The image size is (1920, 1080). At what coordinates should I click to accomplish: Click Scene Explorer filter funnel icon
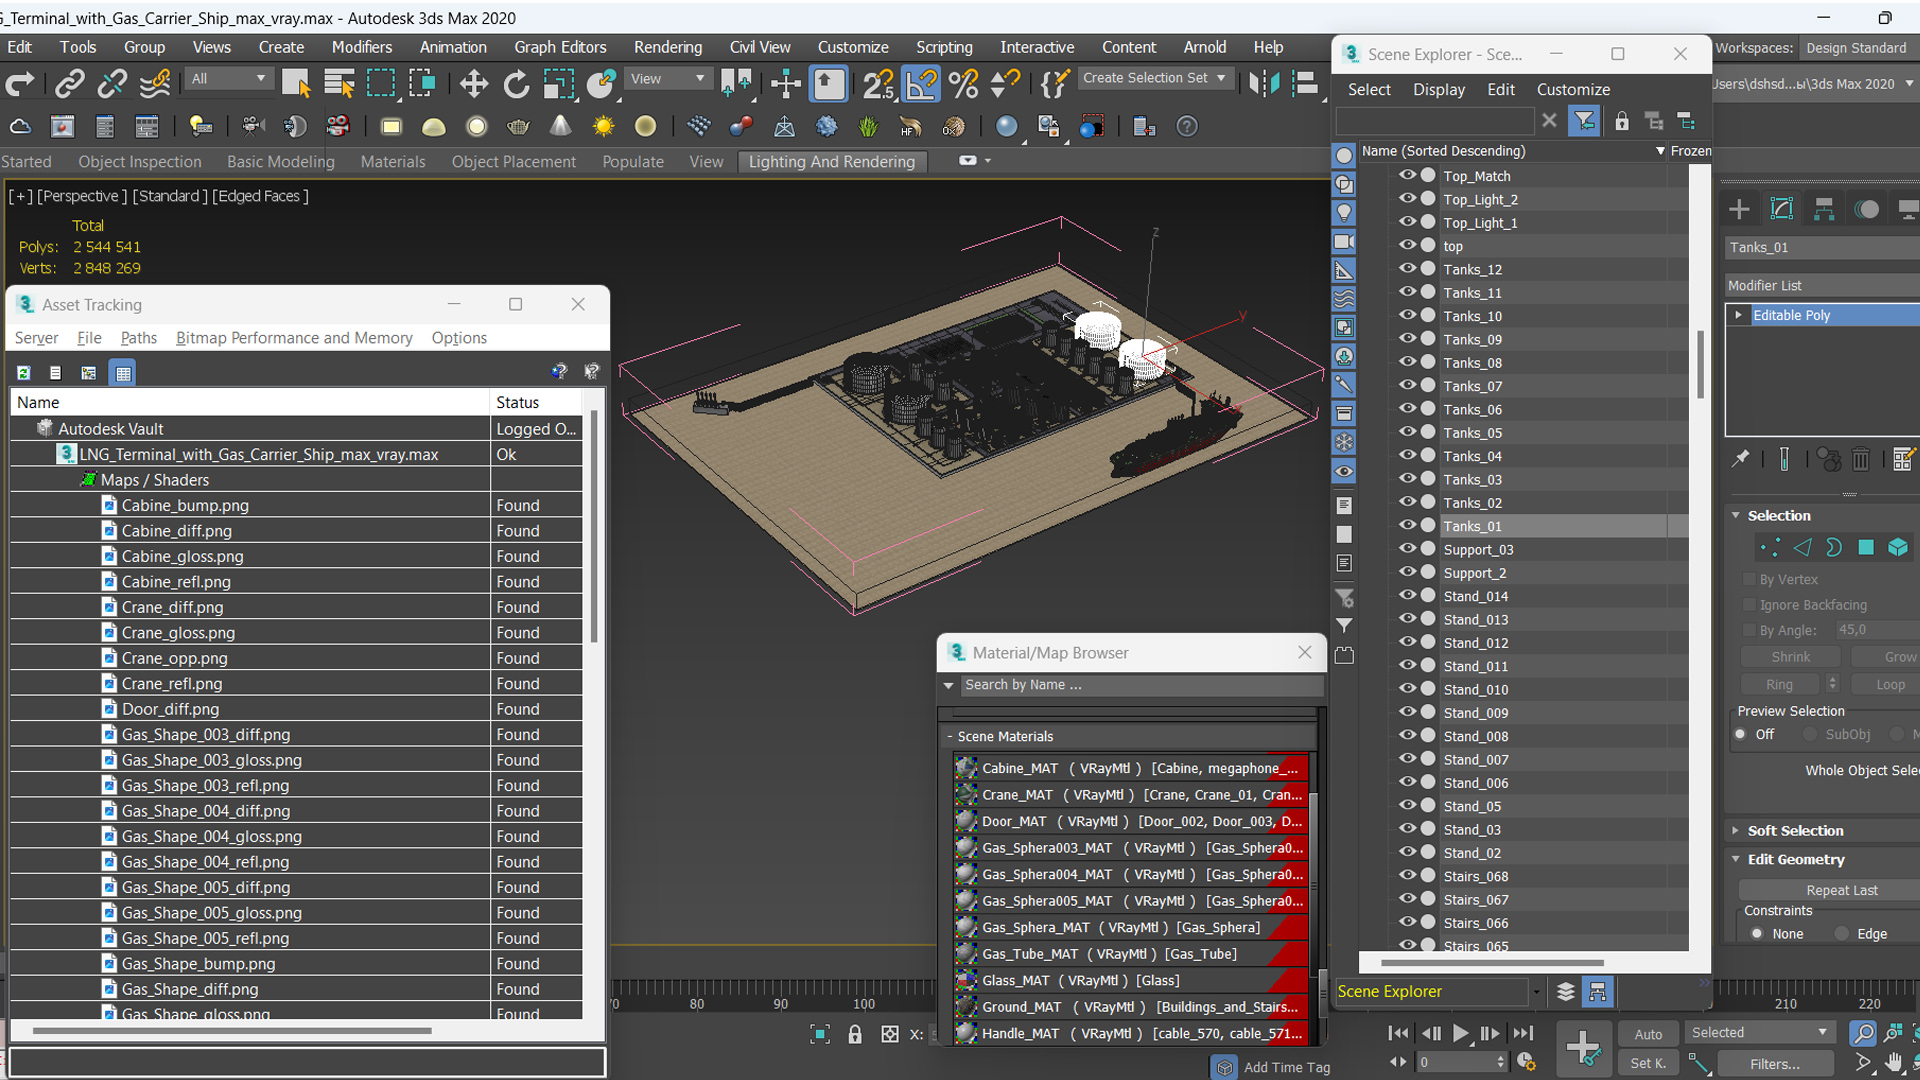(1585, 121)
